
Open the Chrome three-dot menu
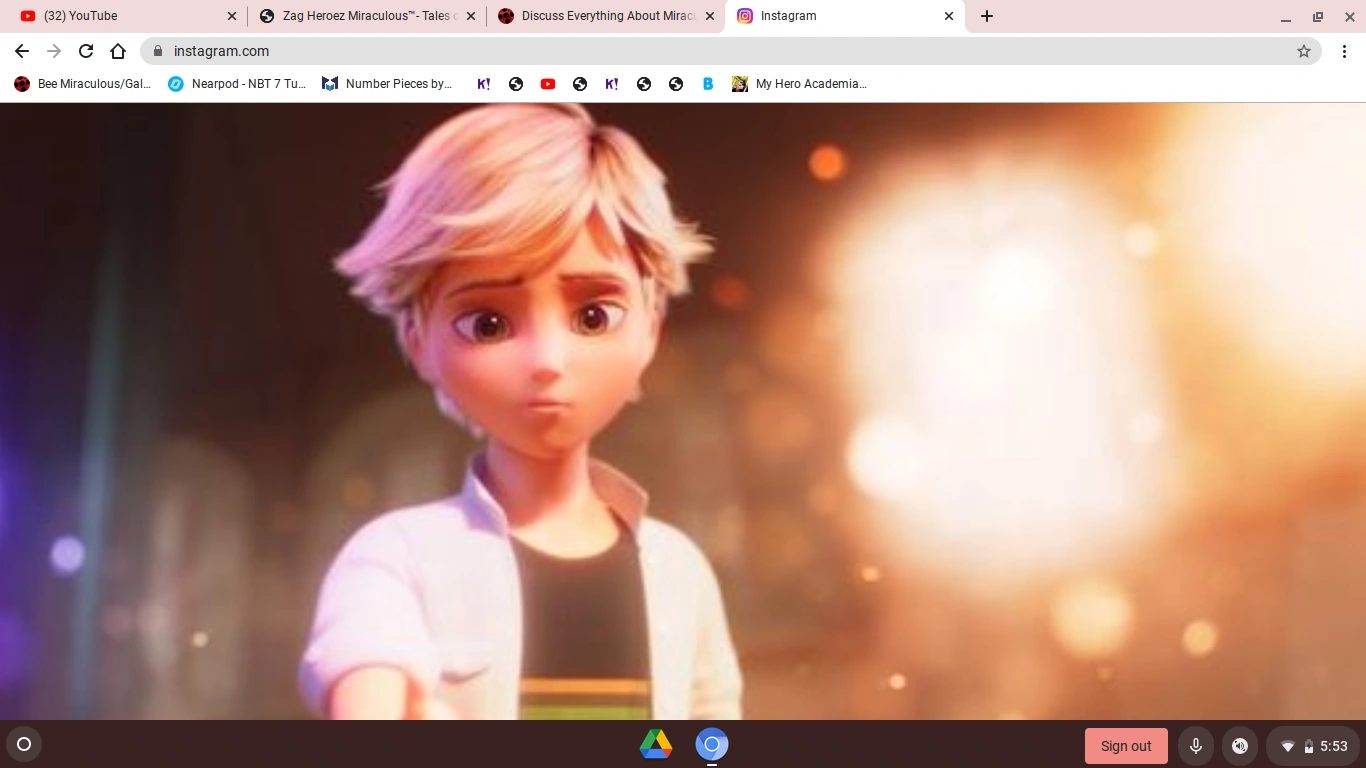click(x=1345, y=51)
